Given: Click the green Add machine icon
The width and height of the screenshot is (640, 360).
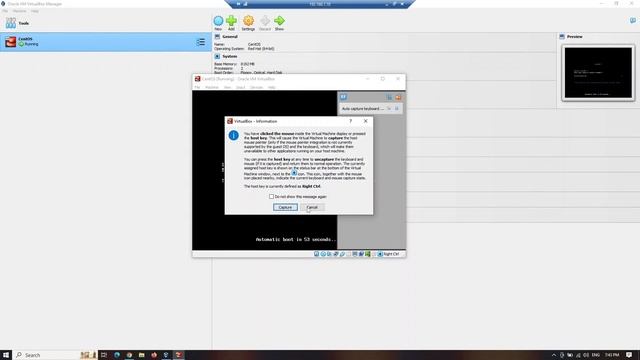Looking at the screenshot, I should 231,21.
